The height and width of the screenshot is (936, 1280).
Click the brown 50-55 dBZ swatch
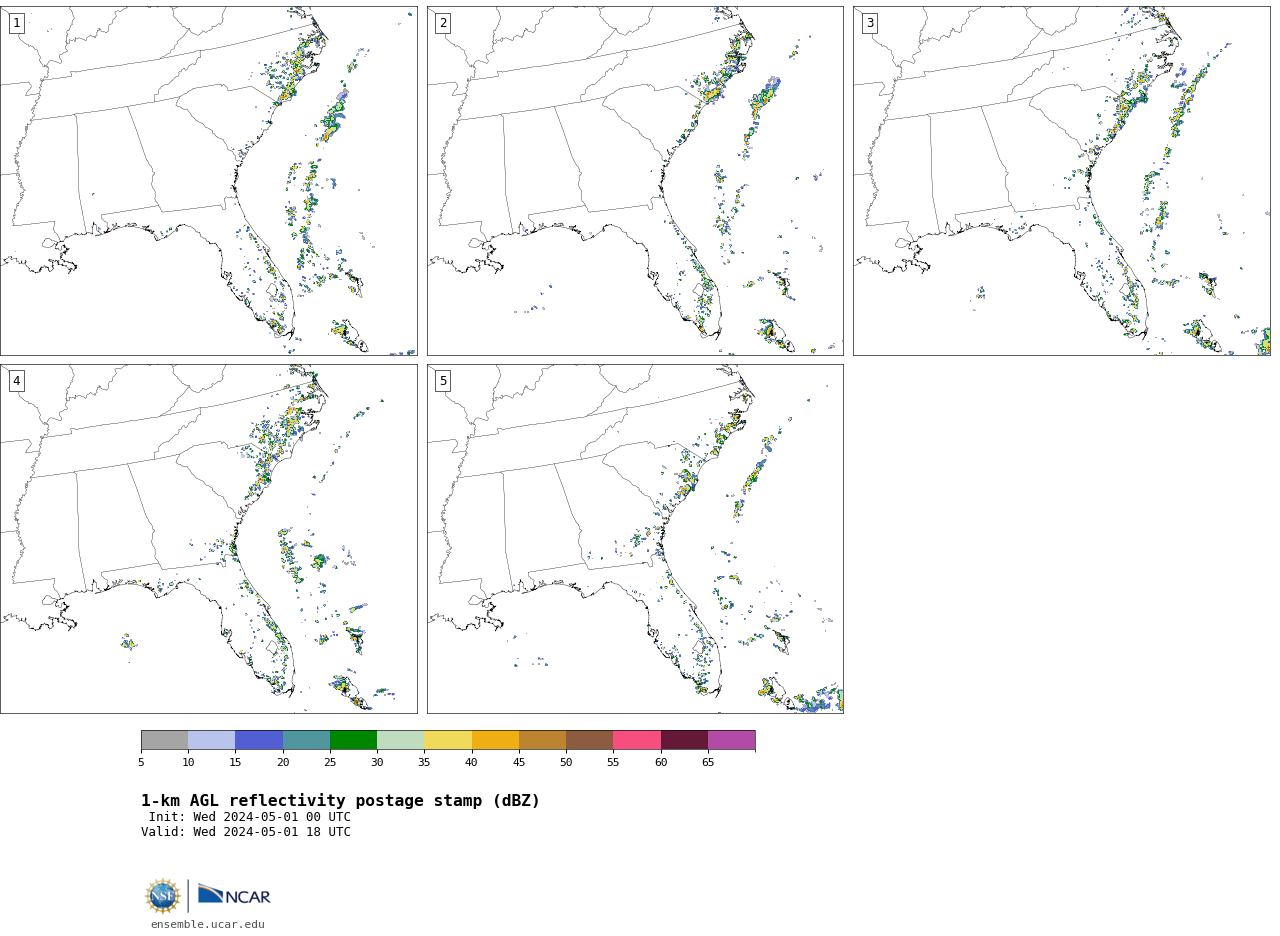click(589, 740)
